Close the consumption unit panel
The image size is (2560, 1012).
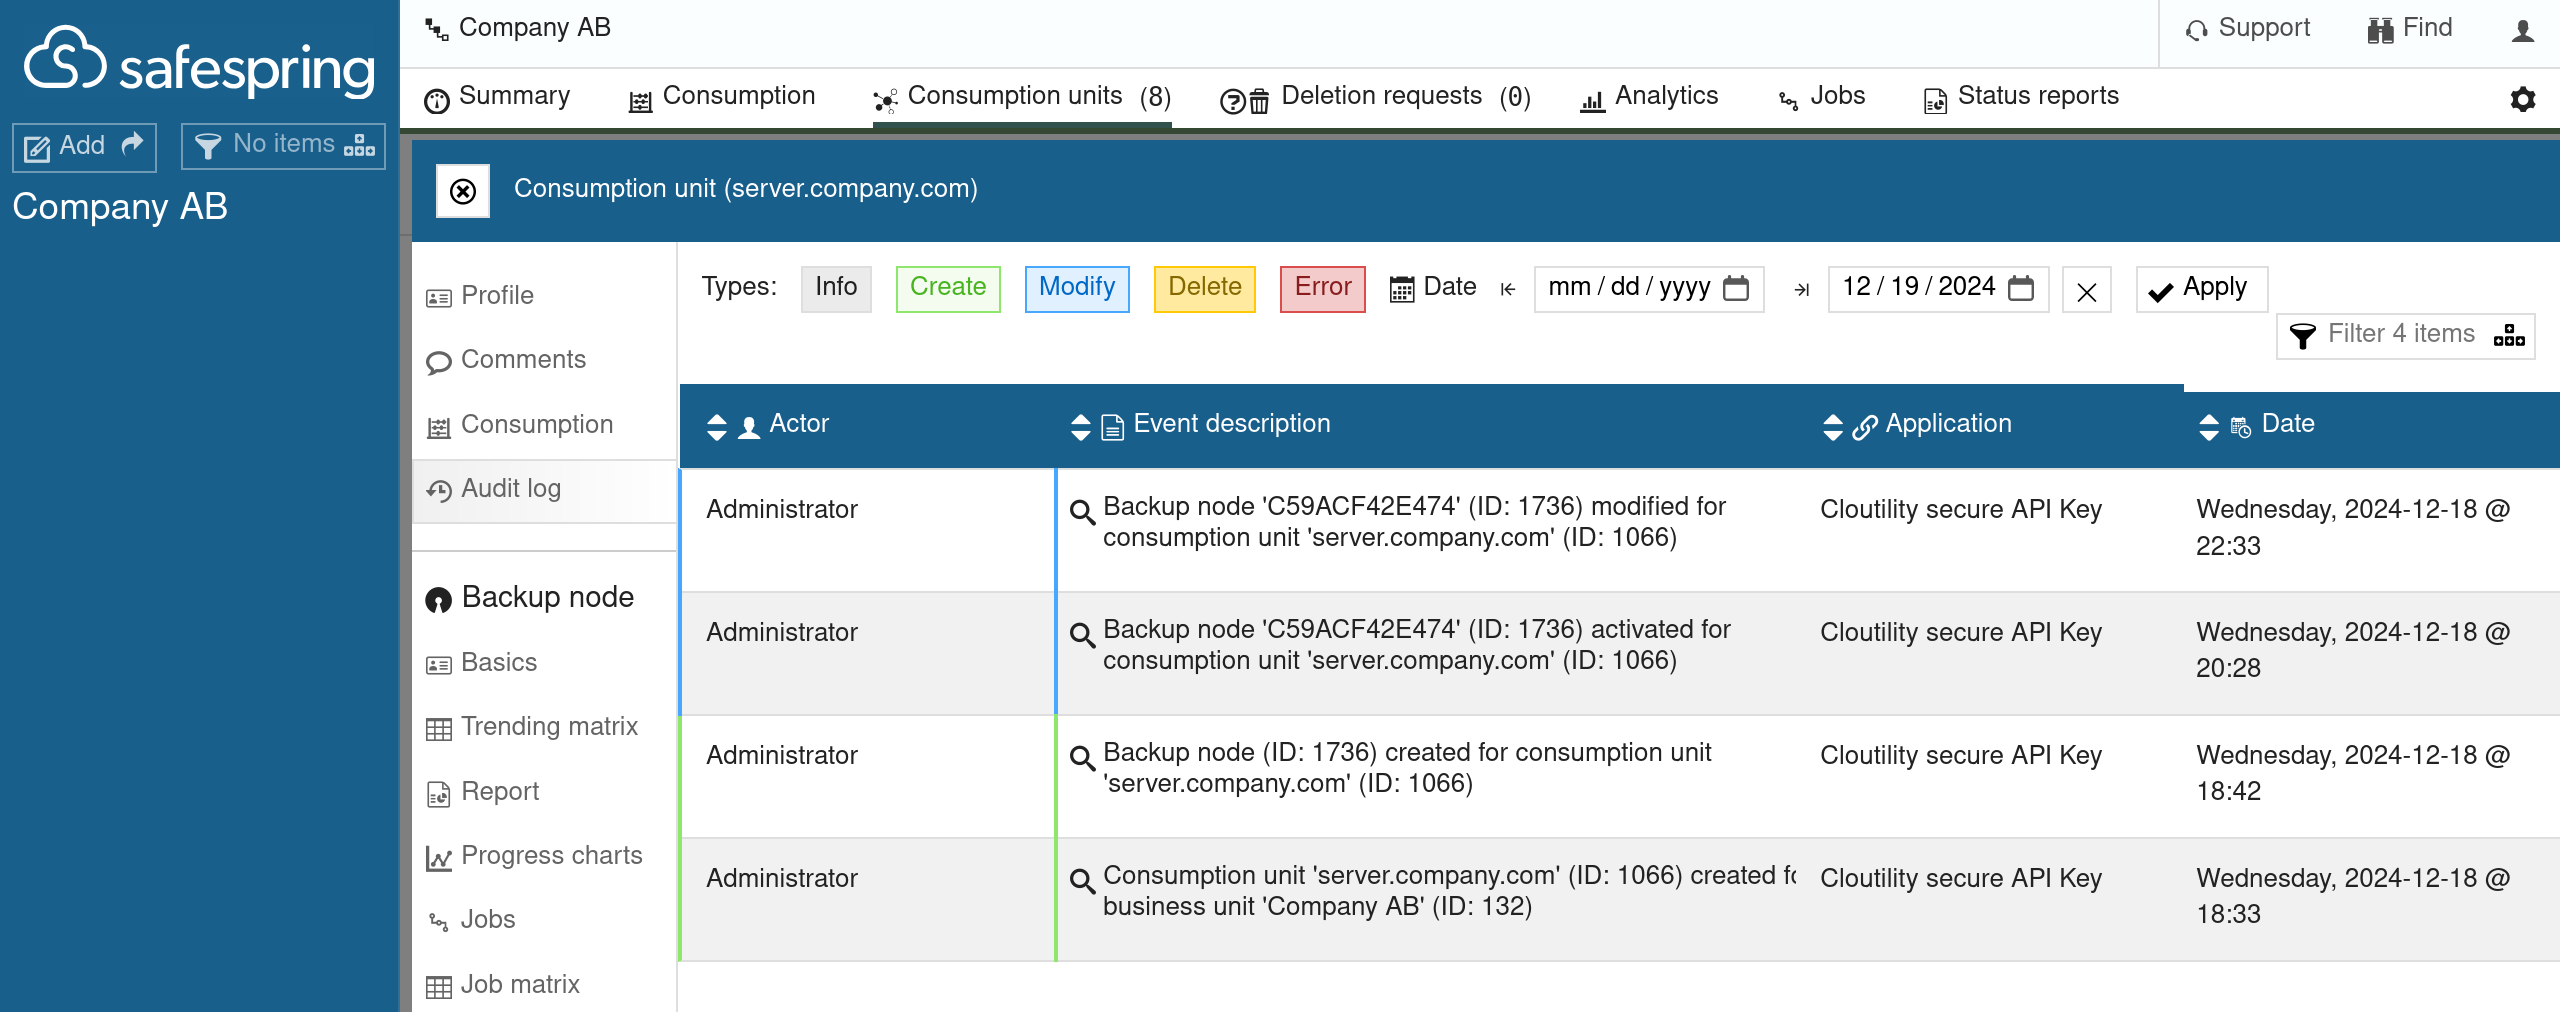click(x=463, y=190)
